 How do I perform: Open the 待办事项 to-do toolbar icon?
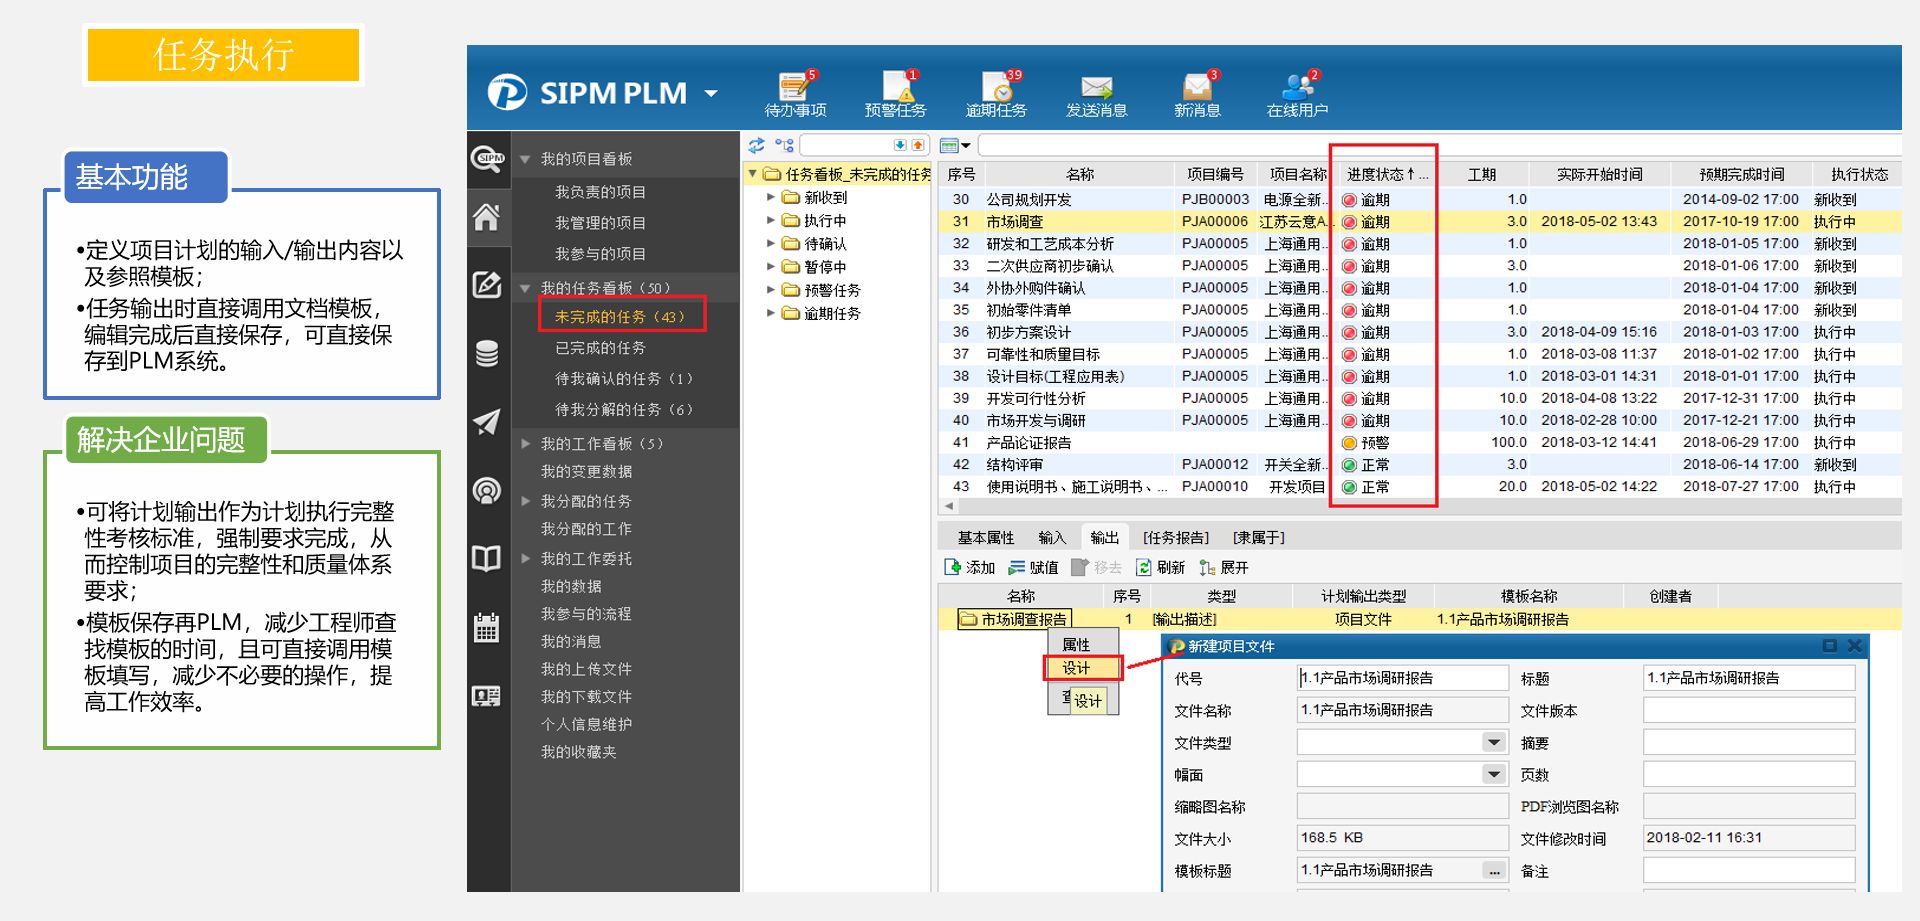[x=795, y=93]
